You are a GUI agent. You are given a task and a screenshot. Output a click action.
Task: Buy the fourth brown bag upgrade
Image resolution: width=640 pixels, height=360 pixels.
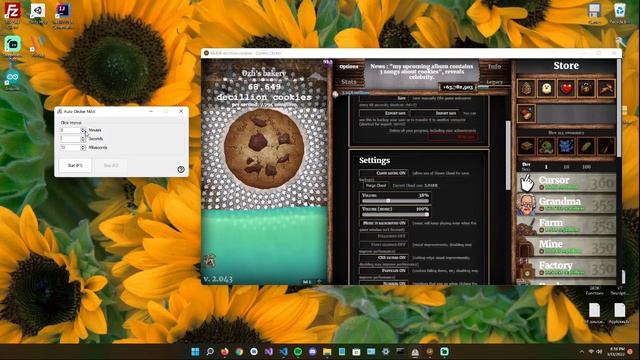click(587, 88)
